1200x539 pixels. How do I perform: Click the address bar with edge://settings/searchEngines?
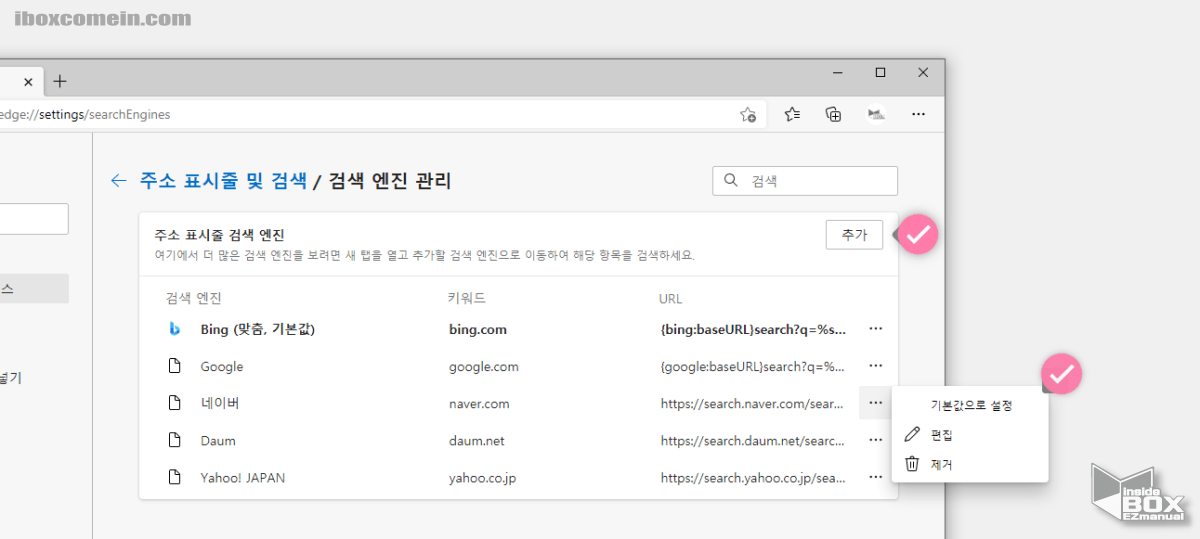point(378,114)
